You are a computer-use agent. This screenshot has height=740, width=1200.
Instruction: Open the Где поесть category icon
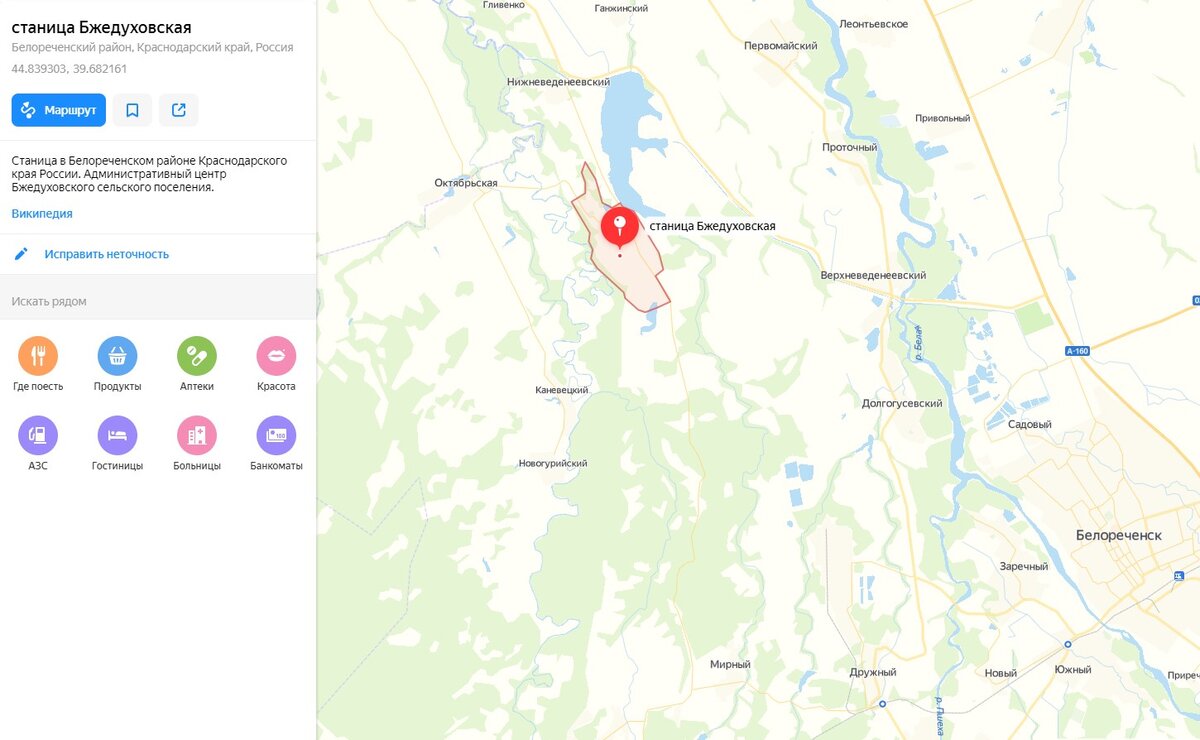click(38, 355)
